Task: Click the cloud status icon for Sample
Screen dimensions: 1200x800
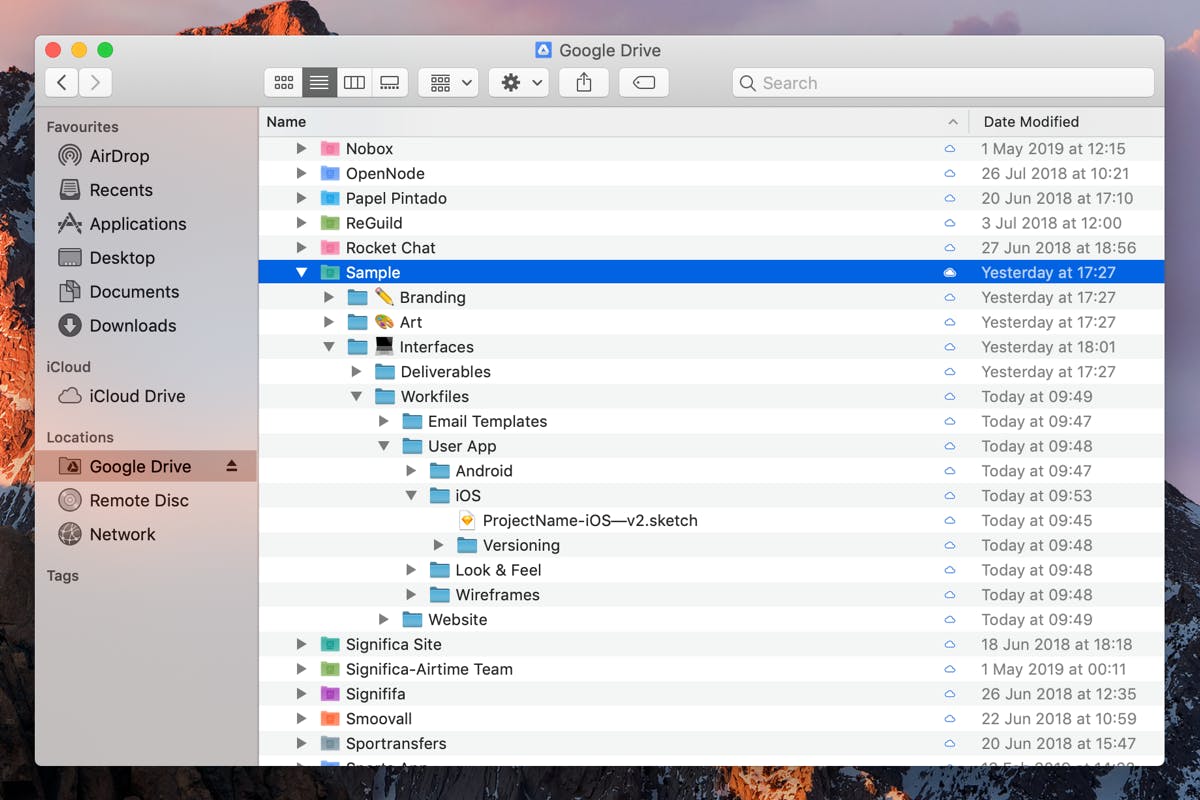Action: click(x=950, y=273)
